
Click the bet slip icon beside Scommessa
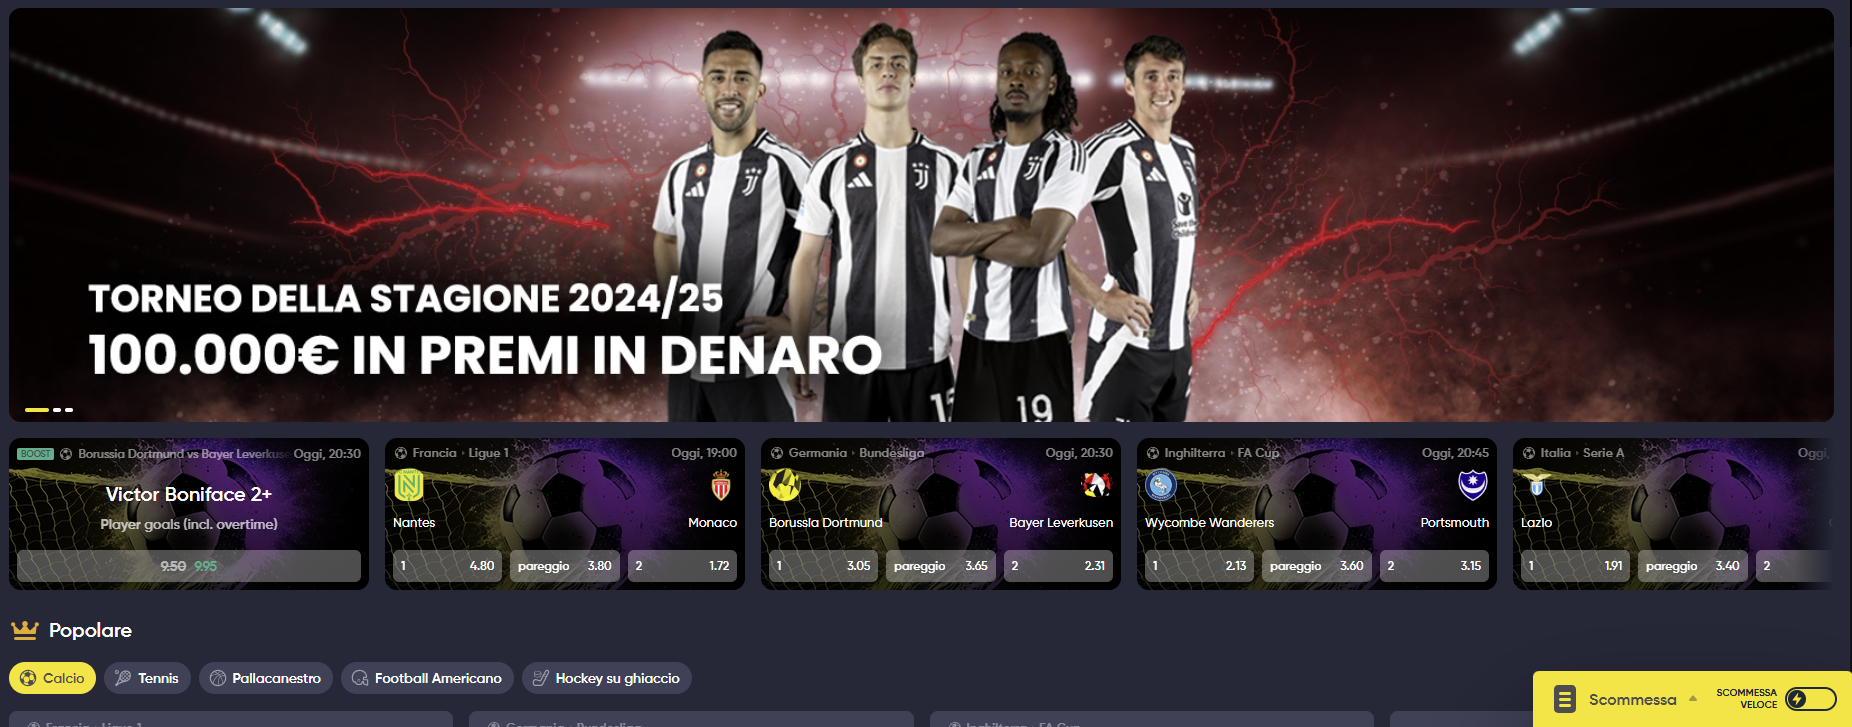tap(1565, 699)
